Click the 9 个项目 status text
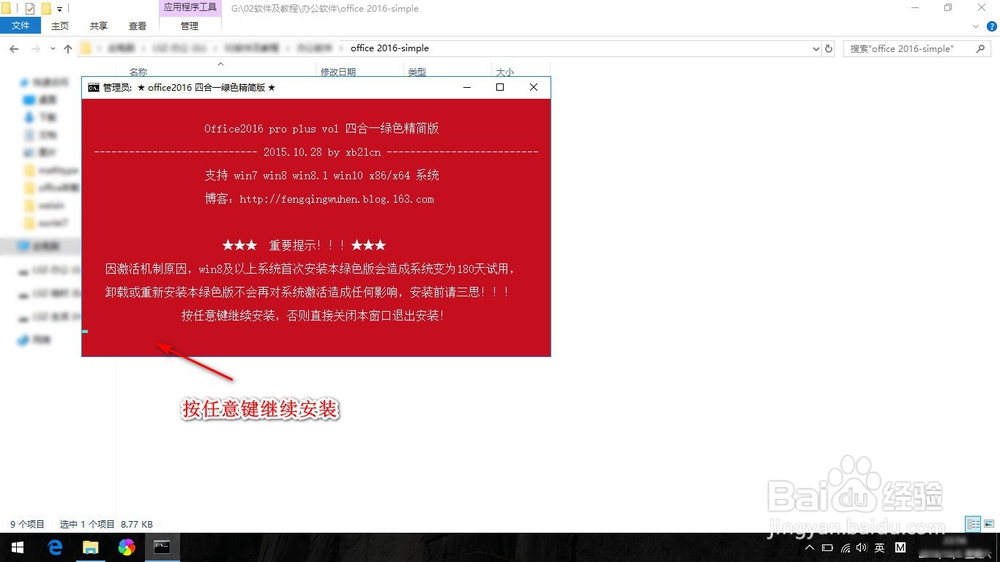This screenshot has width=1000, height=562. coord(27,524)
